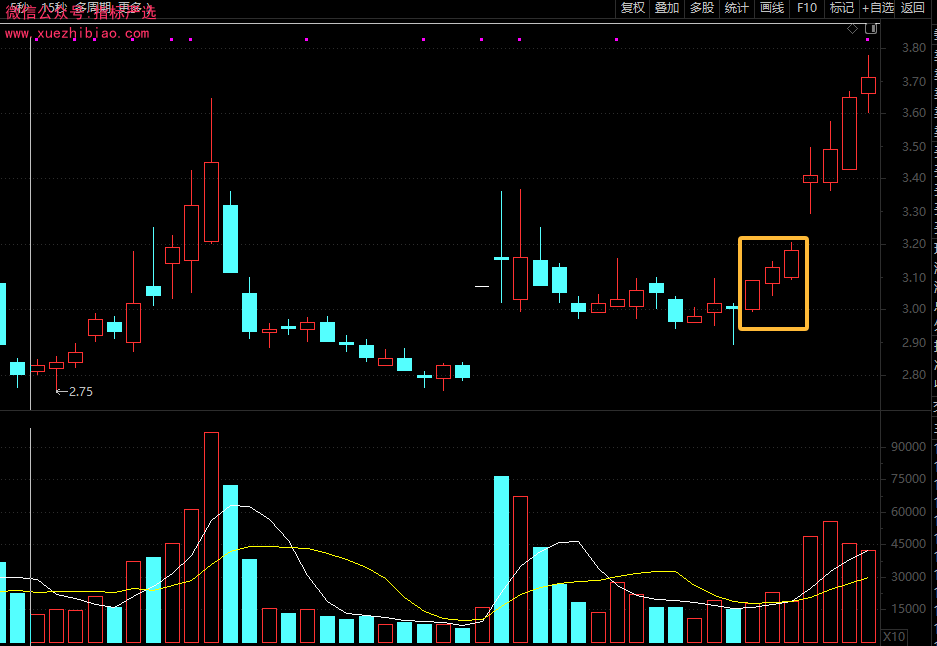The image size is (937, 646).
Task: Click the 返回 back button
Action: tap(912, 8)
